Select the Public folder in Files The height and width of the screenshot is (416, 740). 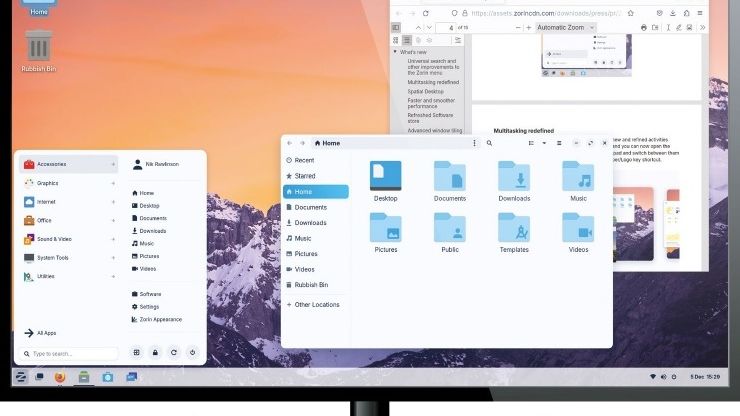450,232
